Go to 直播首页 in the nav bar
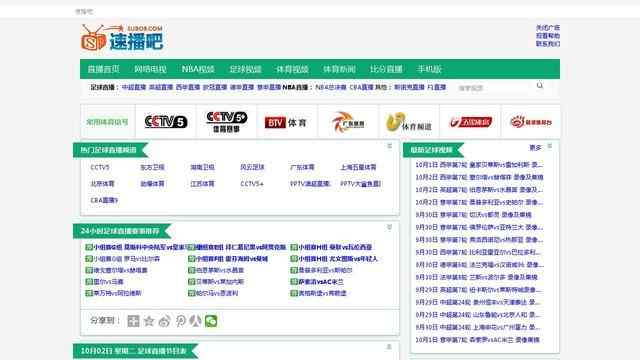Viewport: 640px width, 360px height. (104, 69)
